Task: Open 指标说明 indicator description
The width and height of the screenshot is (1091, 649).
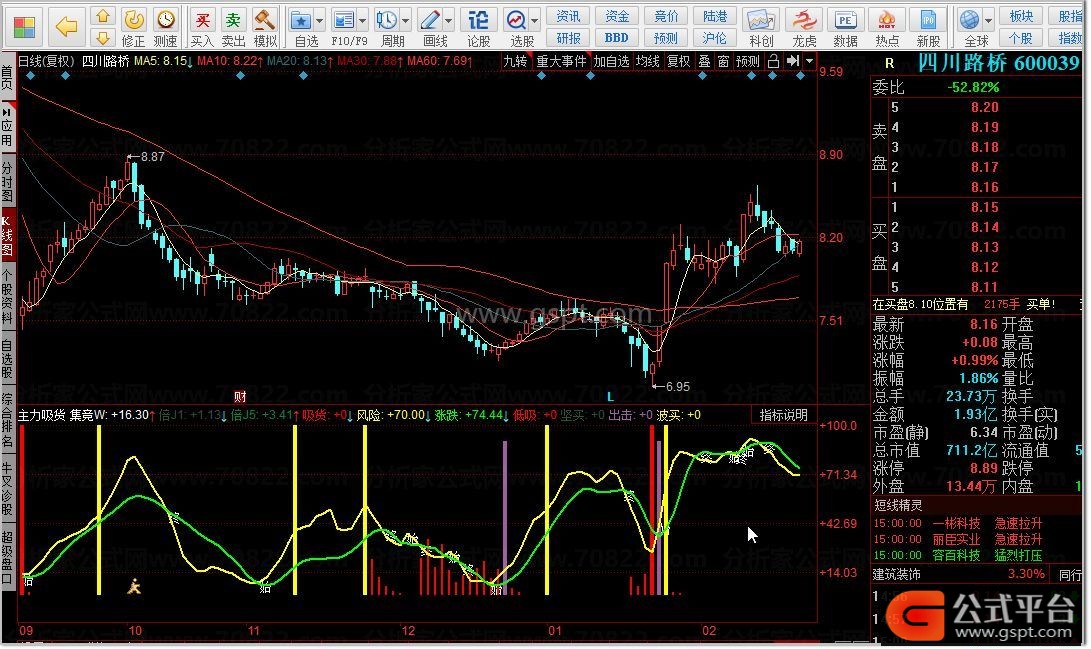Action: click(x=783, y=415)
